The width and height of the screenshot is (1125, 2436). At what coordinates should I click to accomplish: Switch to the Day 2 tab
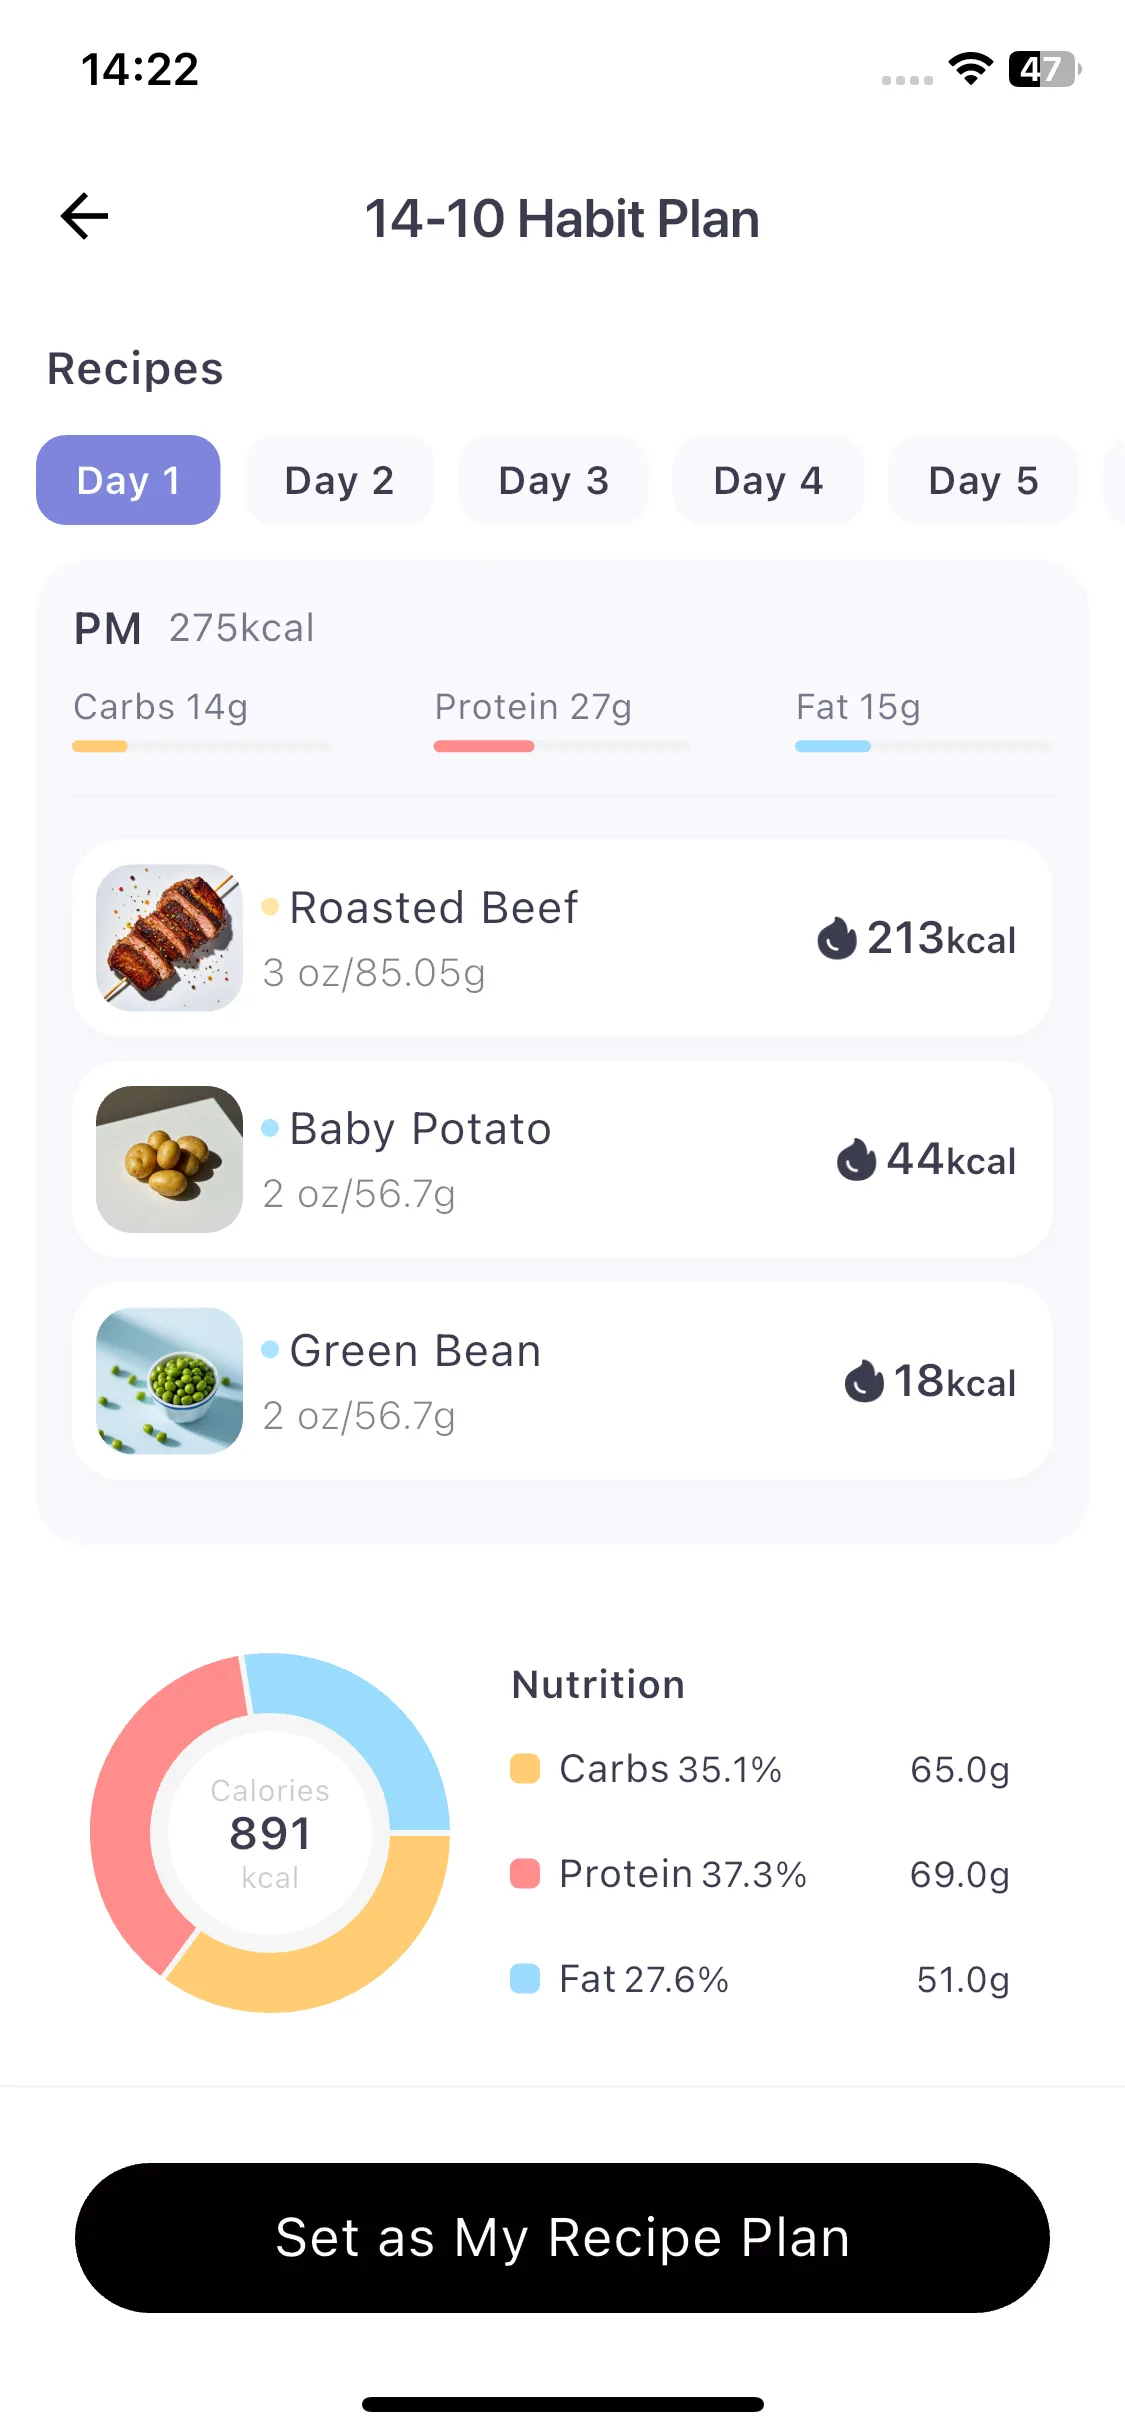pos(339,480)
